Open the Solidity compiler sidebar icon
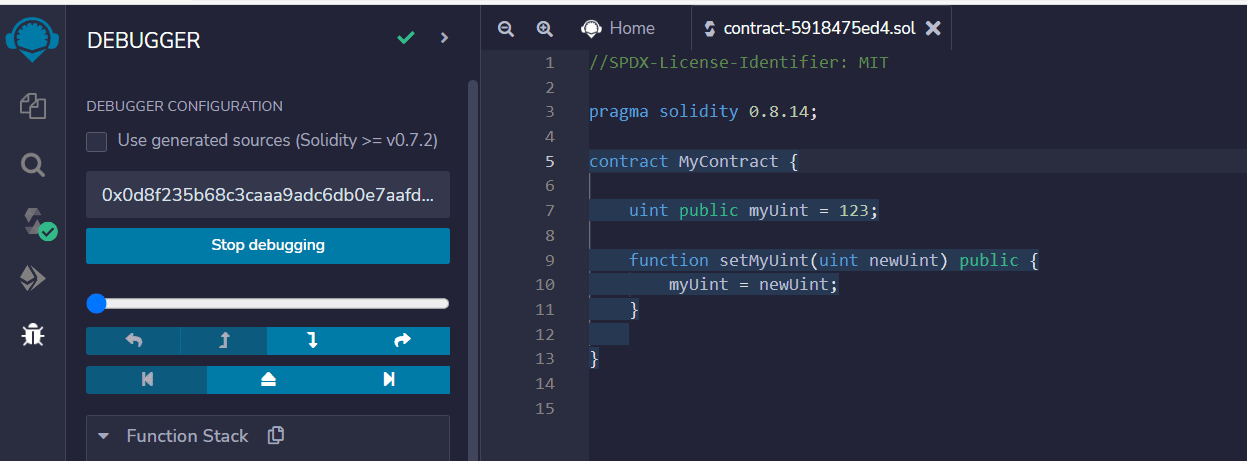Image resolution: width=1247 pixels, height=461 pixels. 37,223
